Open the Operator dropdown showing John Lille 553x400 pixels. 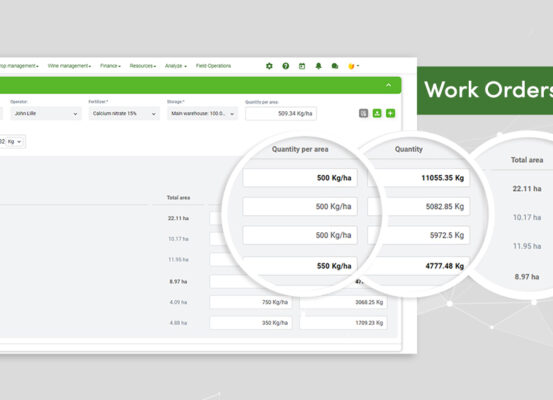pos(46,114)
